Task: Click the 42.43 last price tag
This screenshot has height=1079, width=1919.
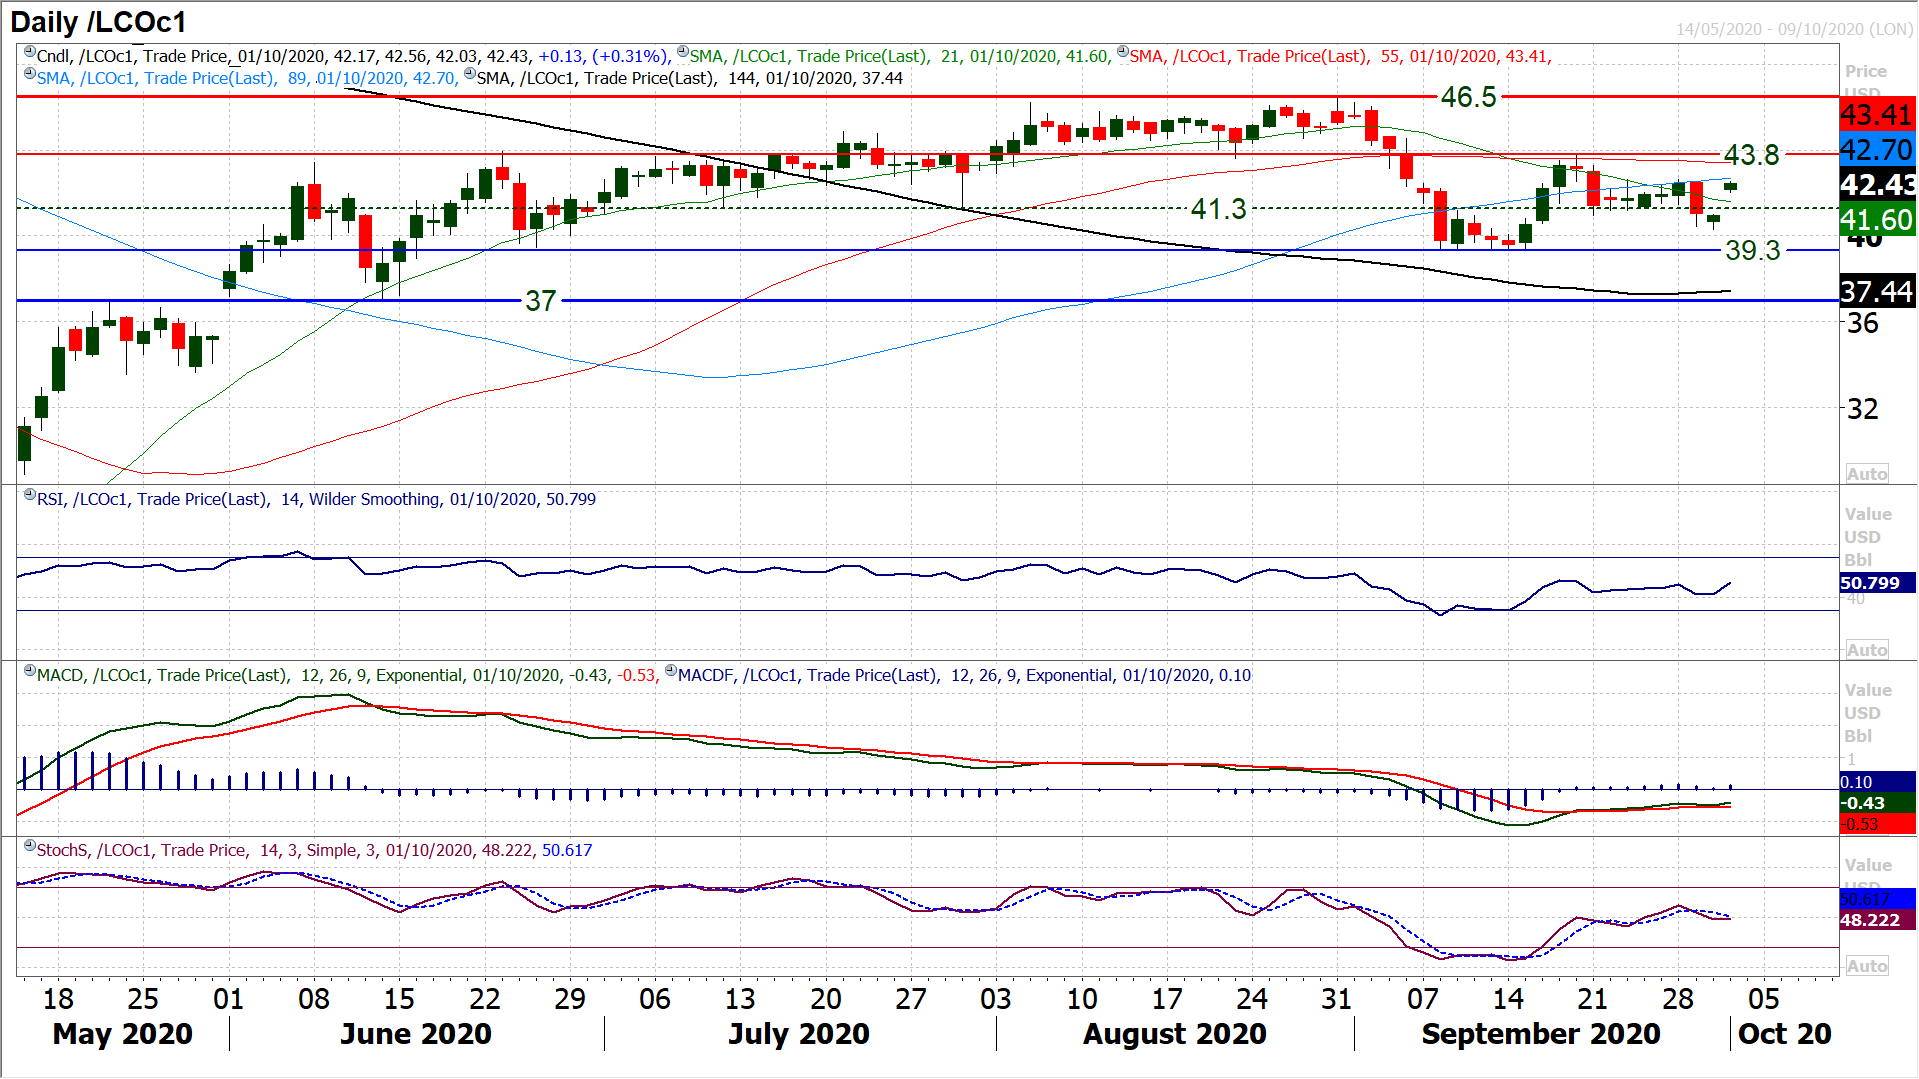Action: coord(1877,185)
